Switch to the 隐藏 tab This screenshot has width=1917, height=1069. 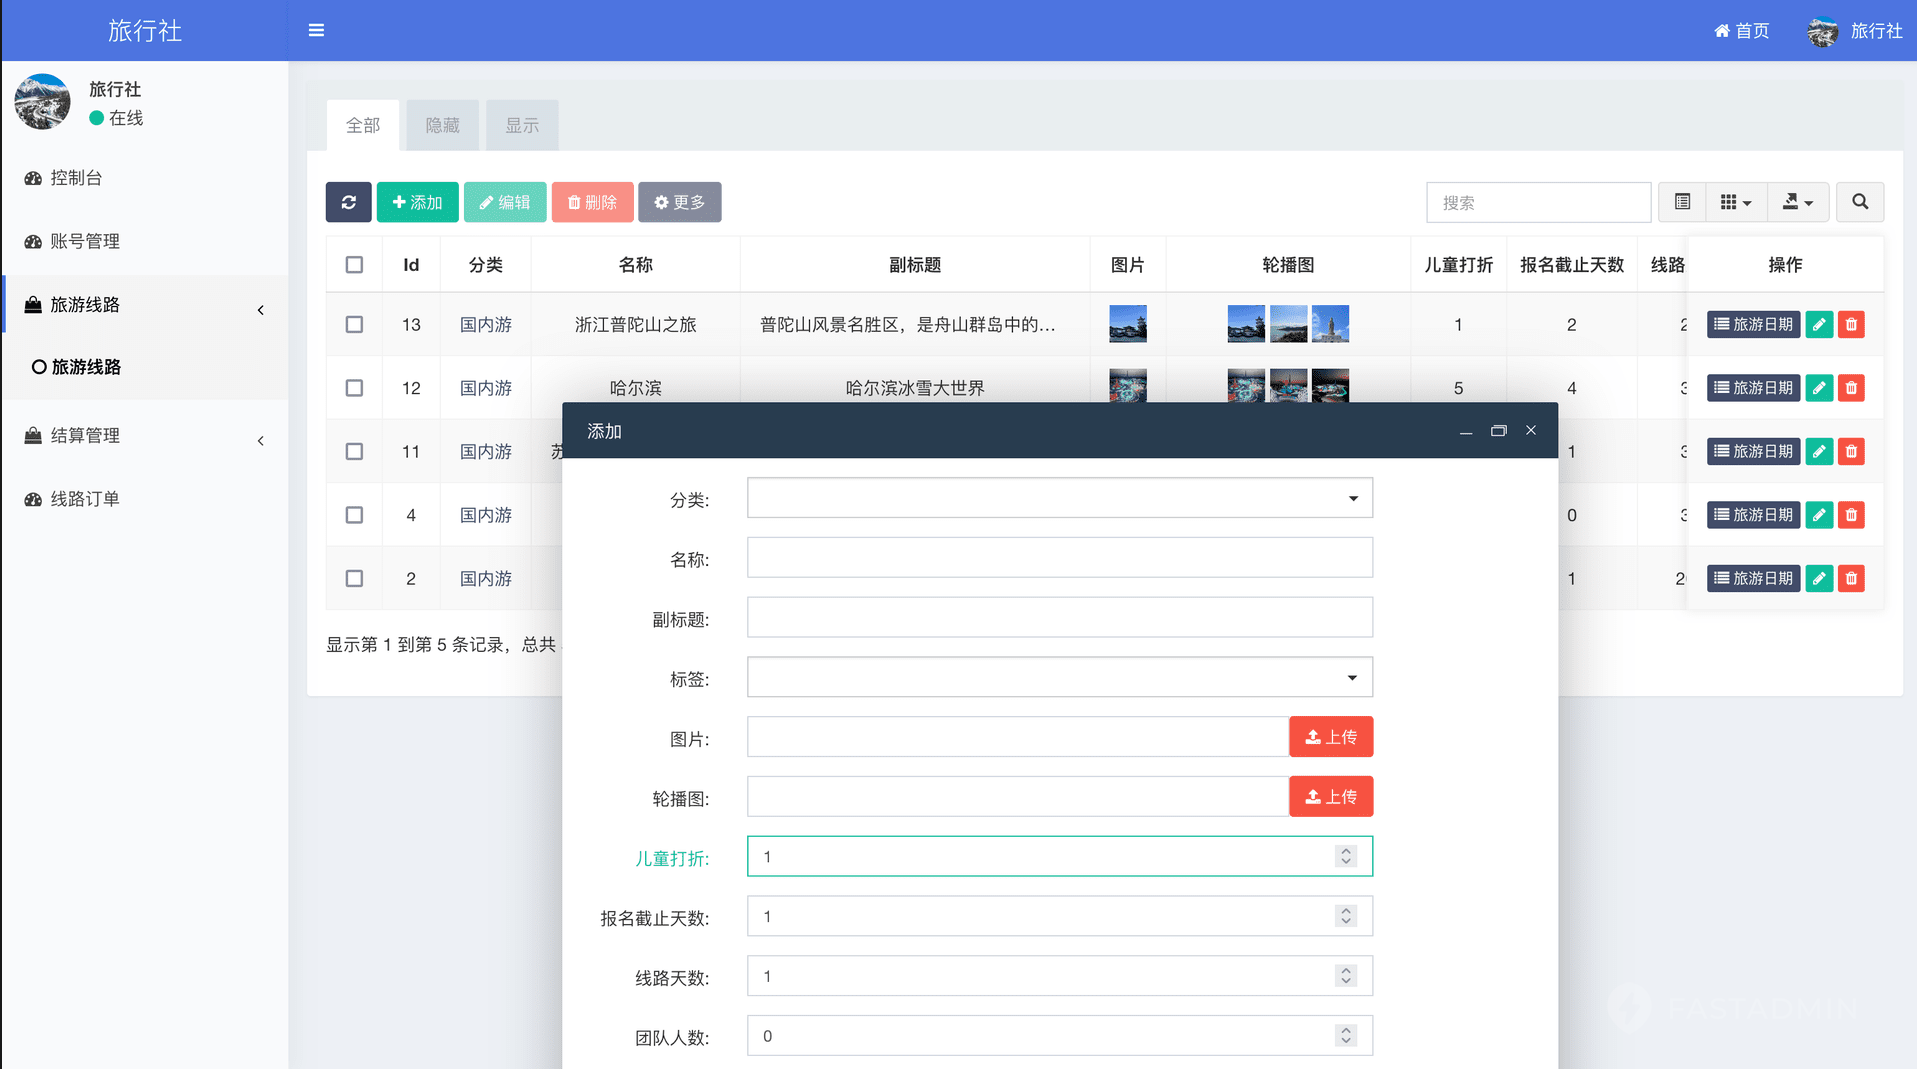coord(442,125)
